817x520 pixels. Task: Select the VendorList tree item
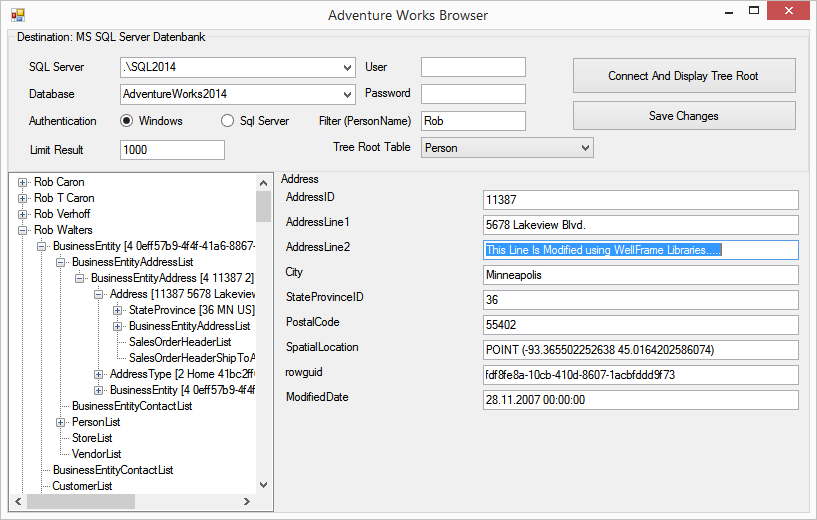pos(96,454)
